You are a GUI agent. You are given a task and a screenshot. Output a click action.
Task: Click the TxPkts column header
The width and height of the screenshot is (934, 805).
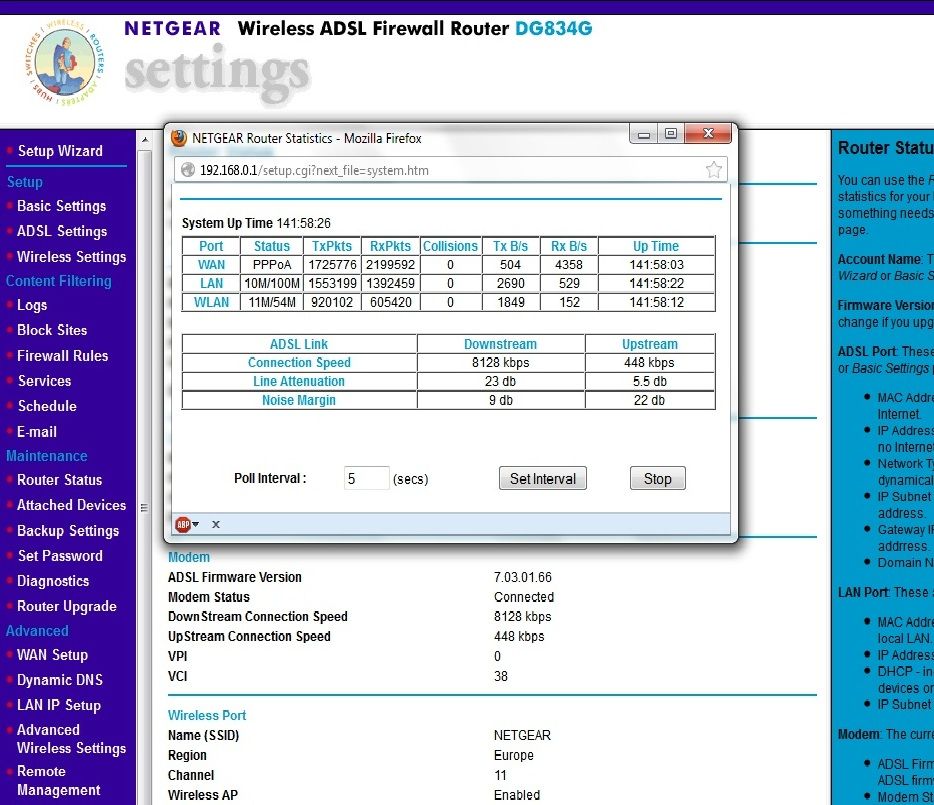[x=332, y=246]
